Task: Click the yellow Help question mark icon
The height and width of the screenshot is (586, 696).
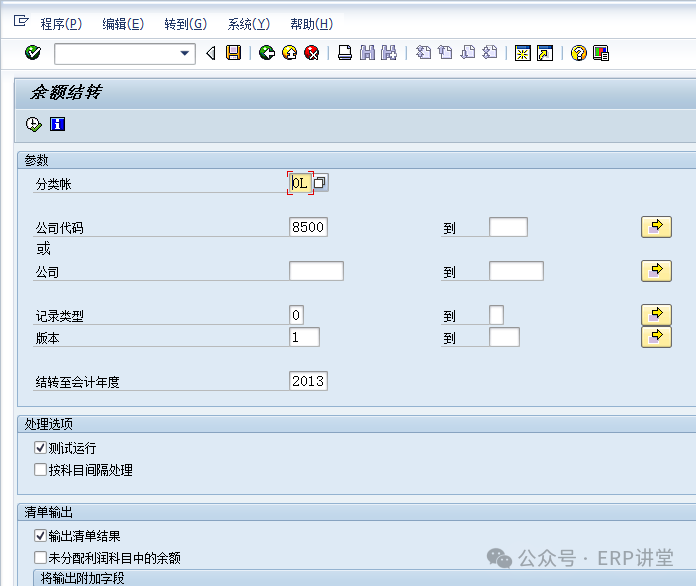Action: 578,53
